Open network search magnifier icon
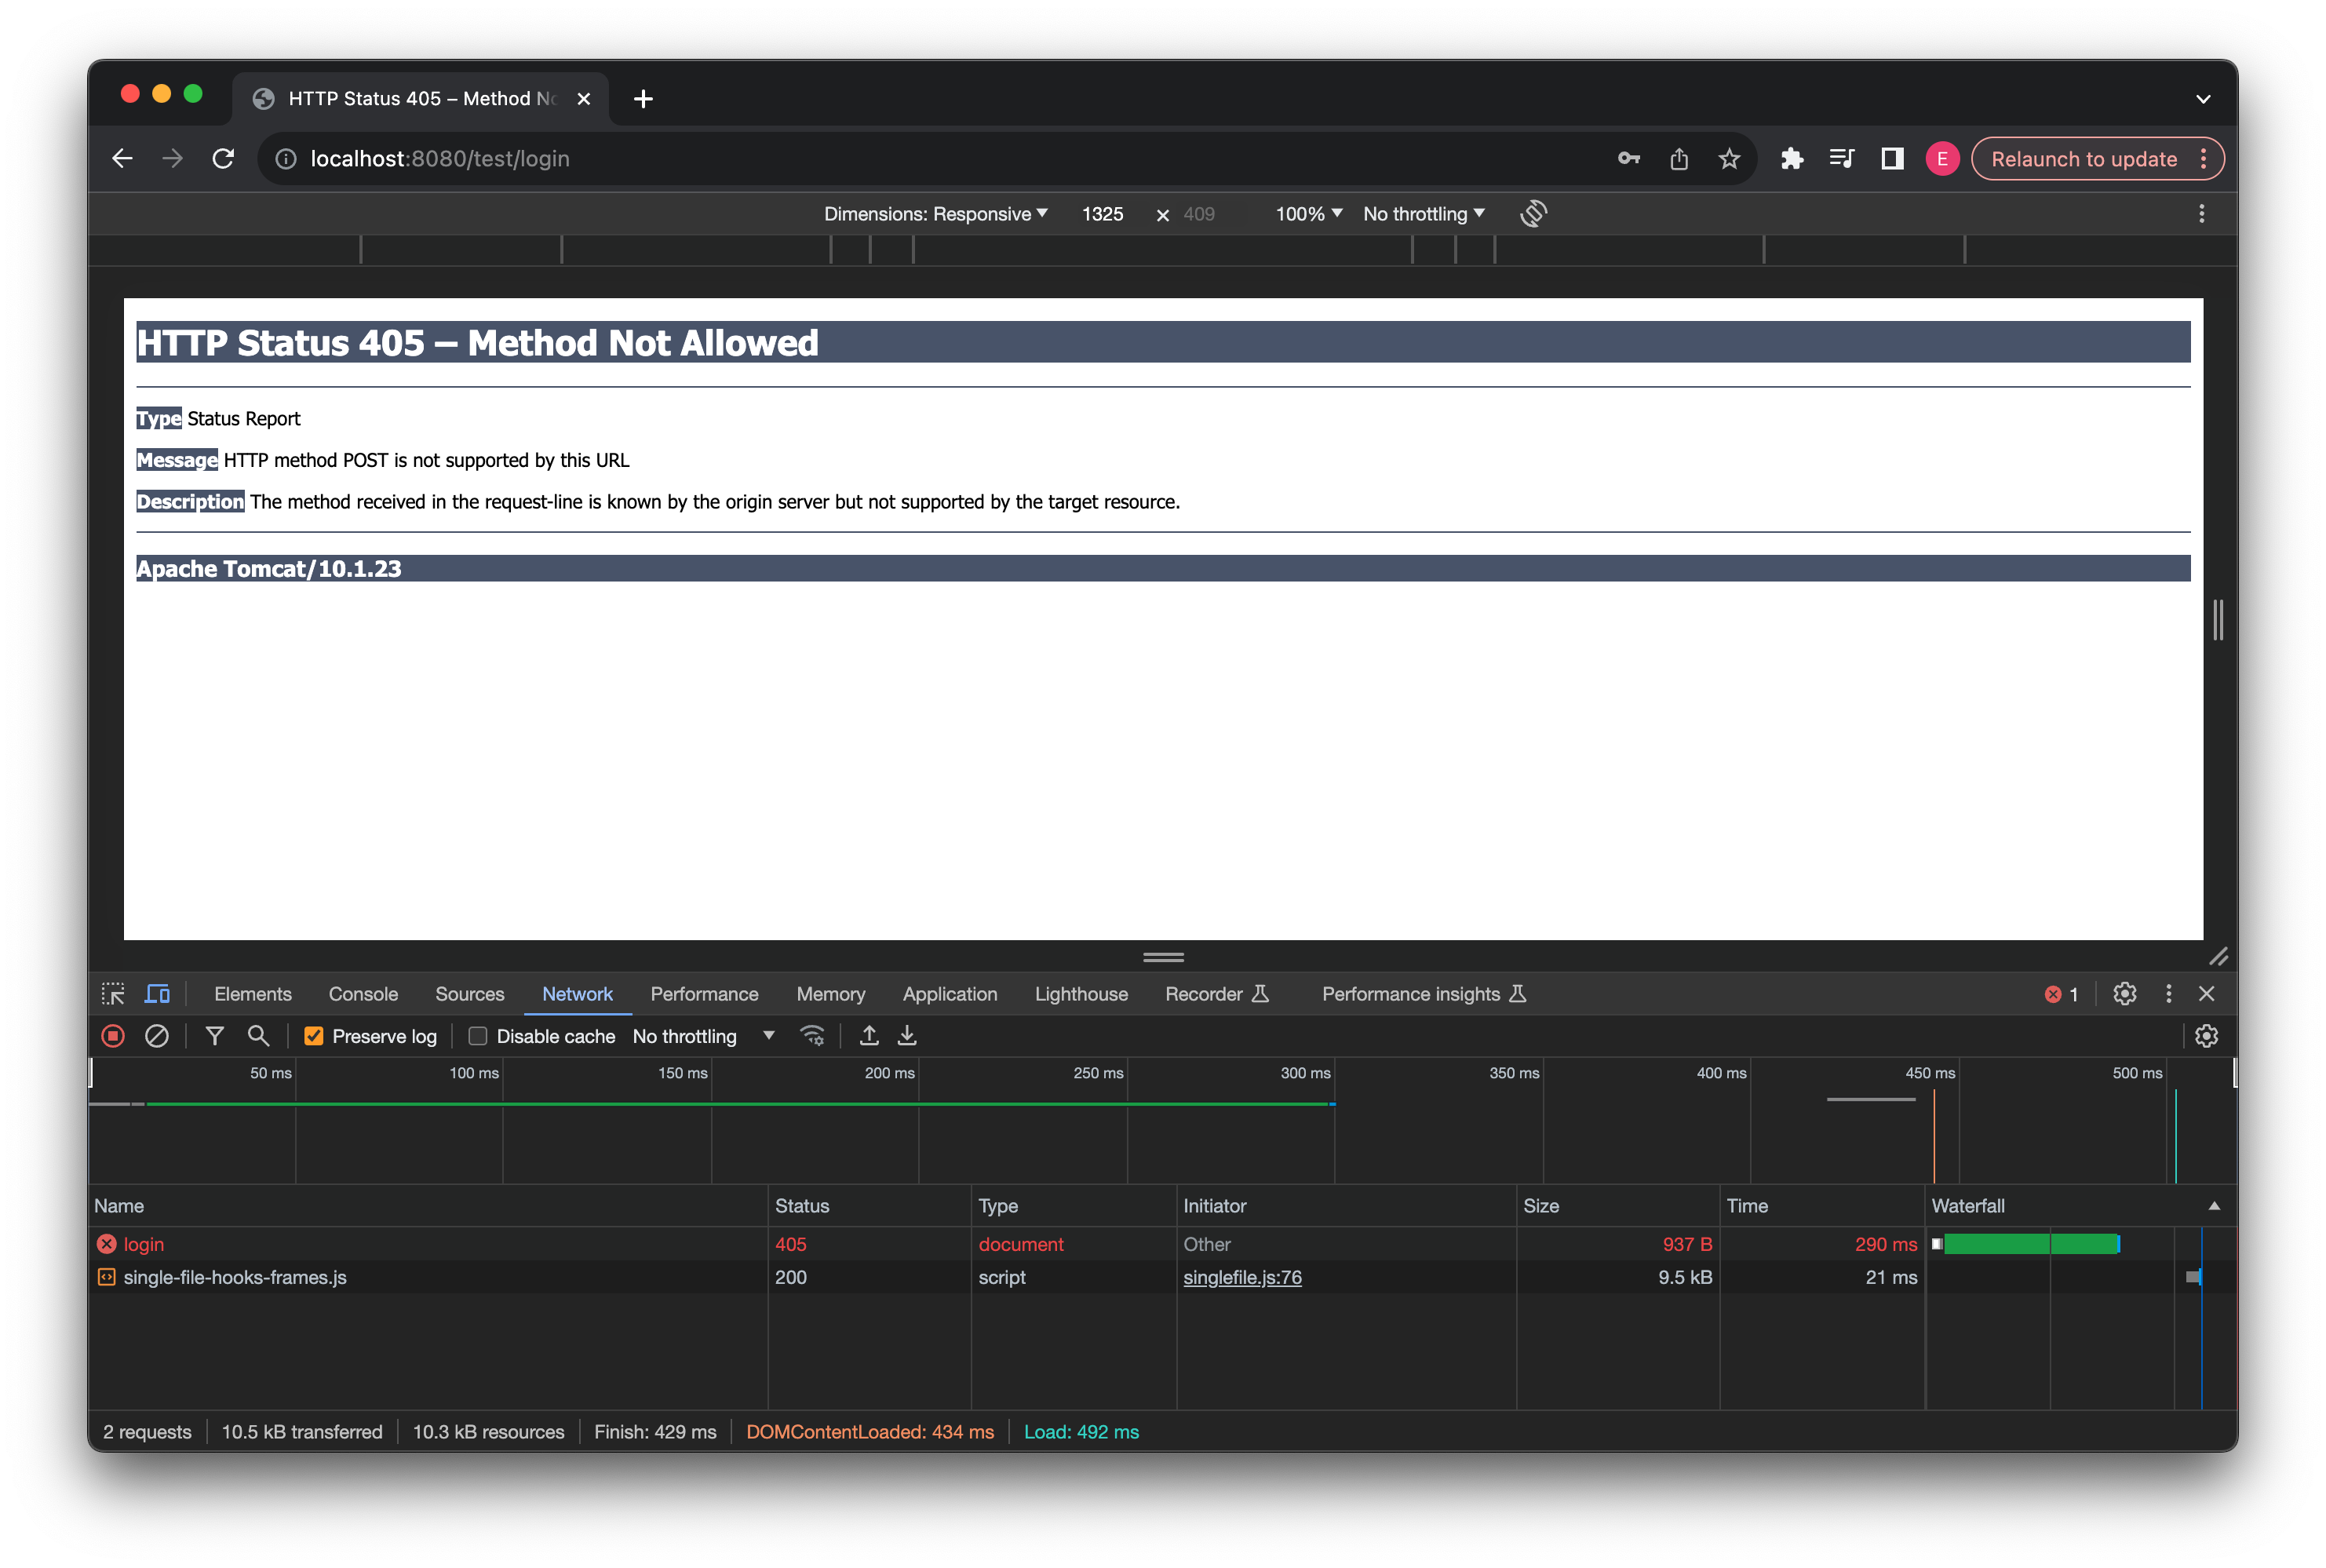The image size is (2326, 1568). click(x=258, y=1036)
